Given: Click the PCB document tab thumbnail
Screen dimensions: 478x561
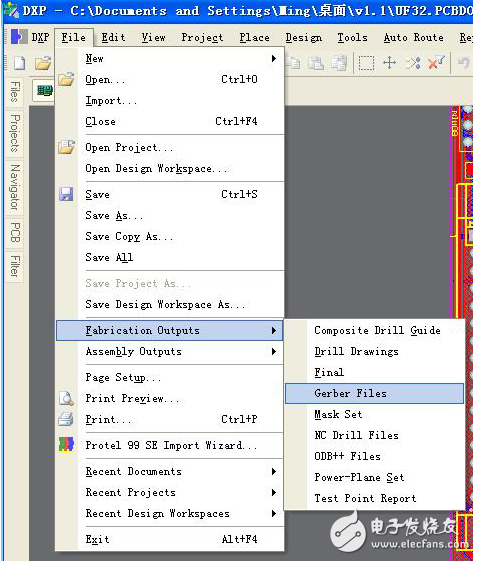Looking at the screenshot, I should coord(45,91).
